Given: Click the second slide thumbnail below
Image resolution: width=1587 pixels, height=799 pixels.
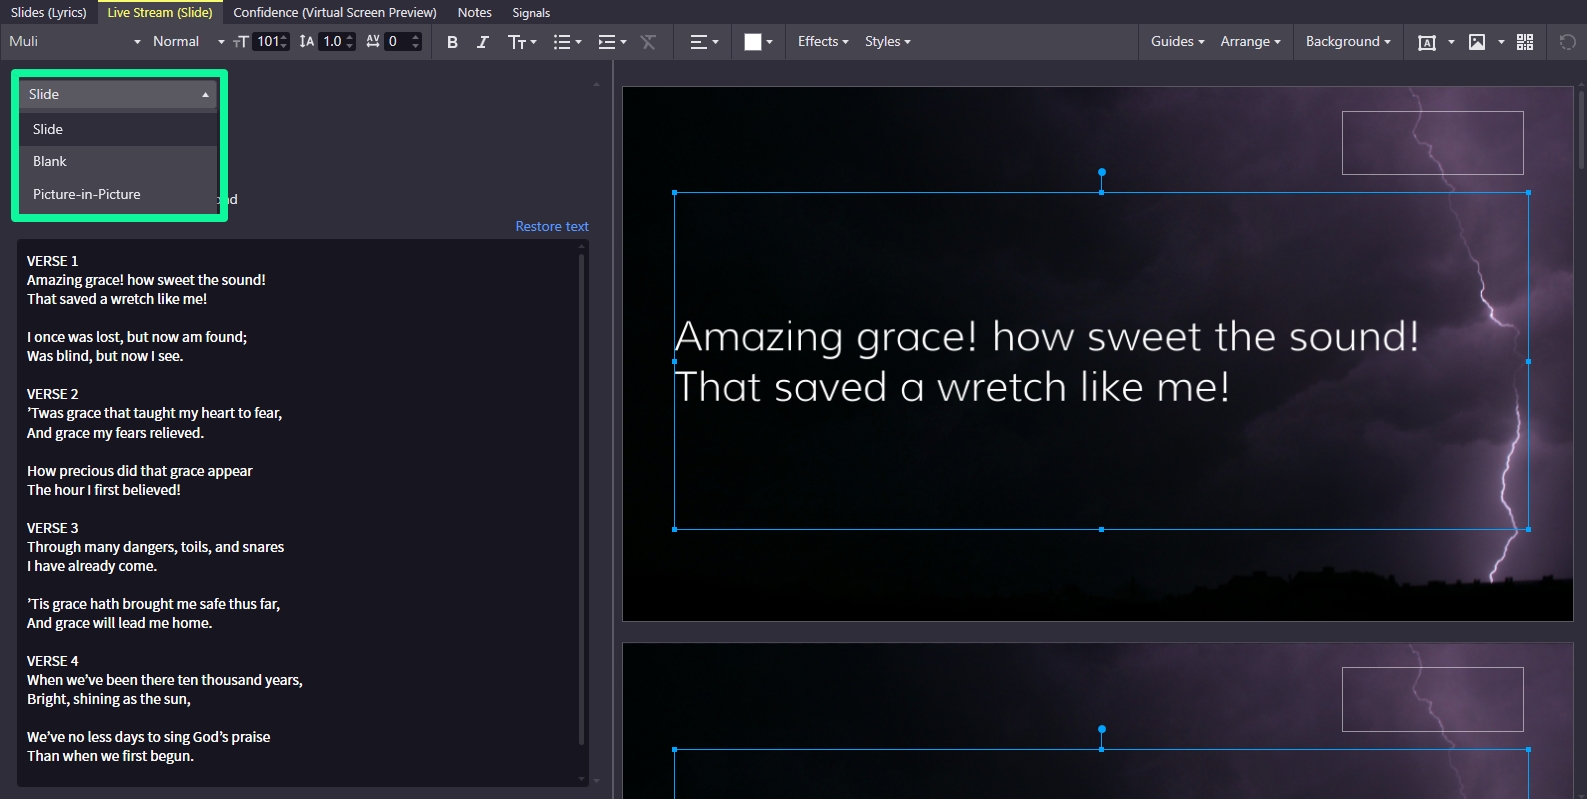Looking at the screenshot, I should click(x=1098, y=721).
